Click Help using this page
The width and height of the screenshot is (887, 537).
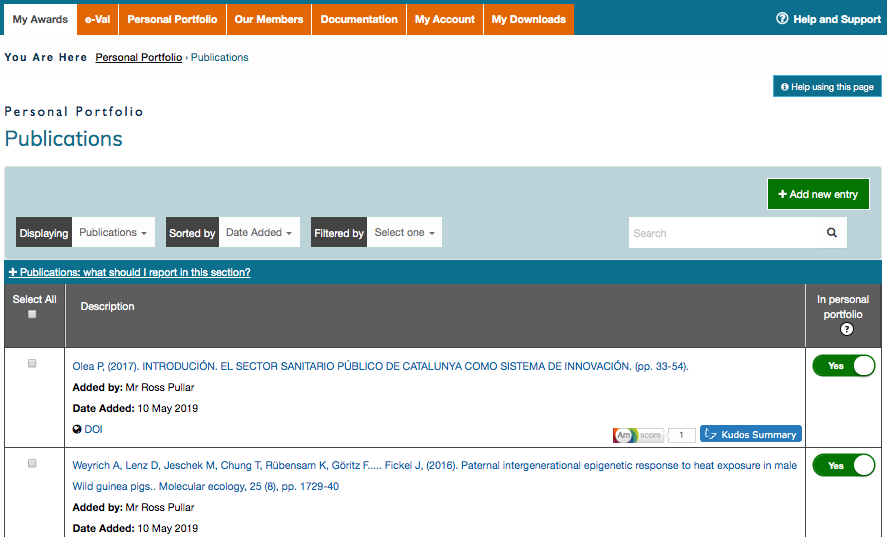[827, 87]
